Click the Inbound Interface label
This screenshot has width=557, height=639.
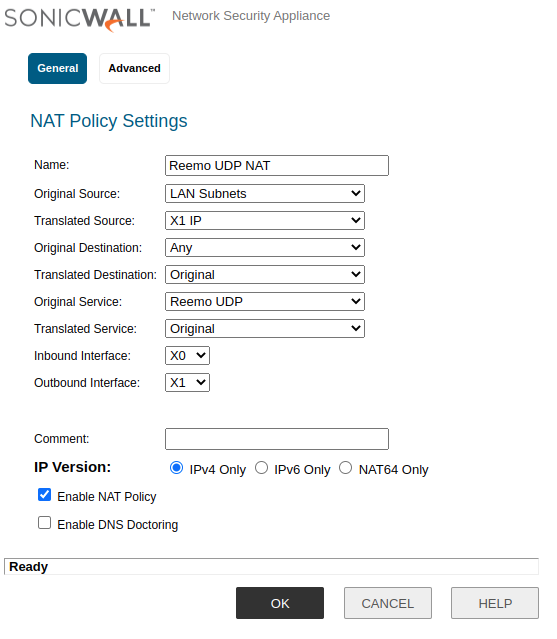pos(82,356)
